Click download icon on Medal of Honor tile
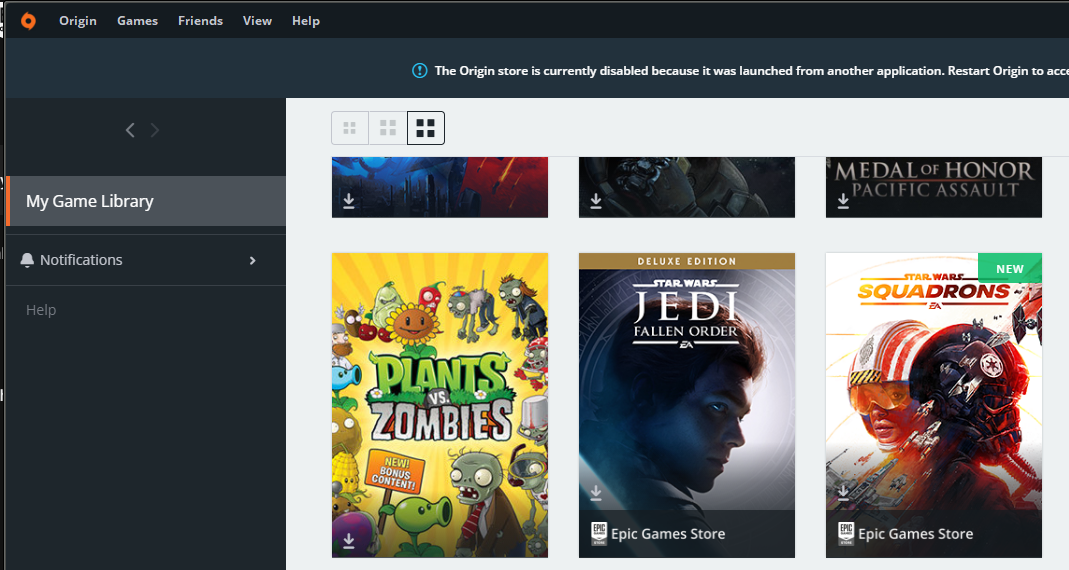Image resolution: width=1069 pixels, height=570 pixels. point(843,200)
